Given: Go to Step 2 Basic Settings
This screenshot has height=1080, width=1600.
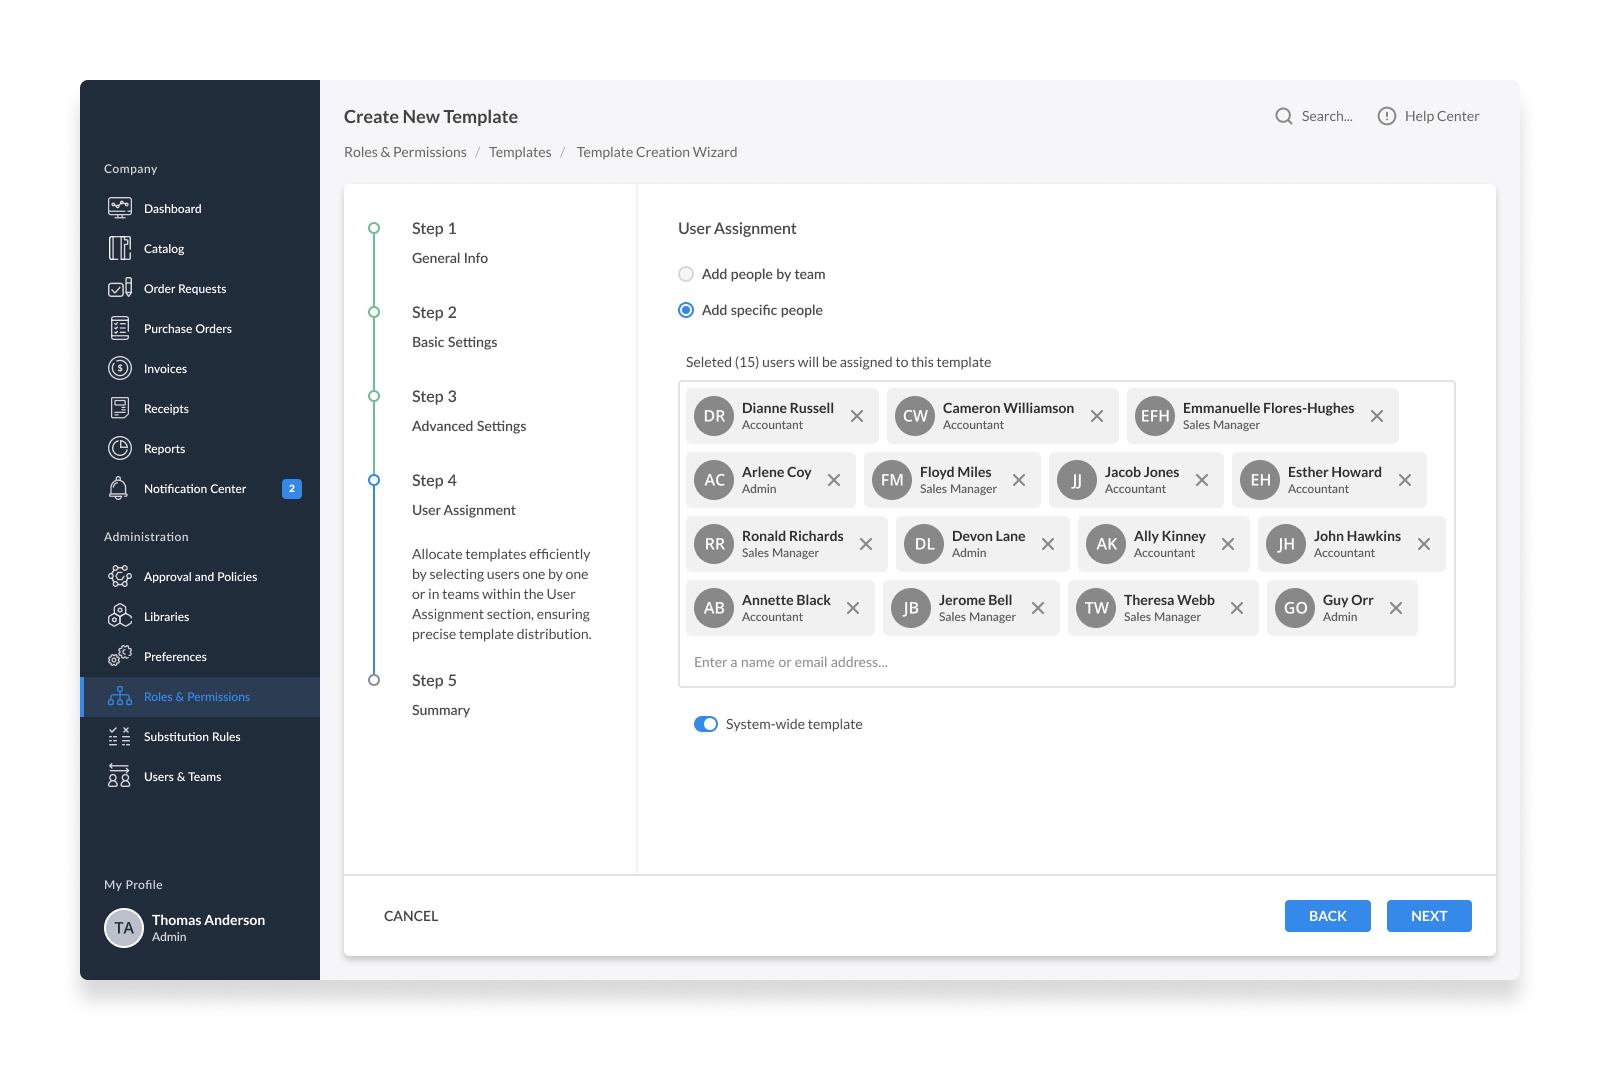Looking at the screenshot, I should point(454,327).
